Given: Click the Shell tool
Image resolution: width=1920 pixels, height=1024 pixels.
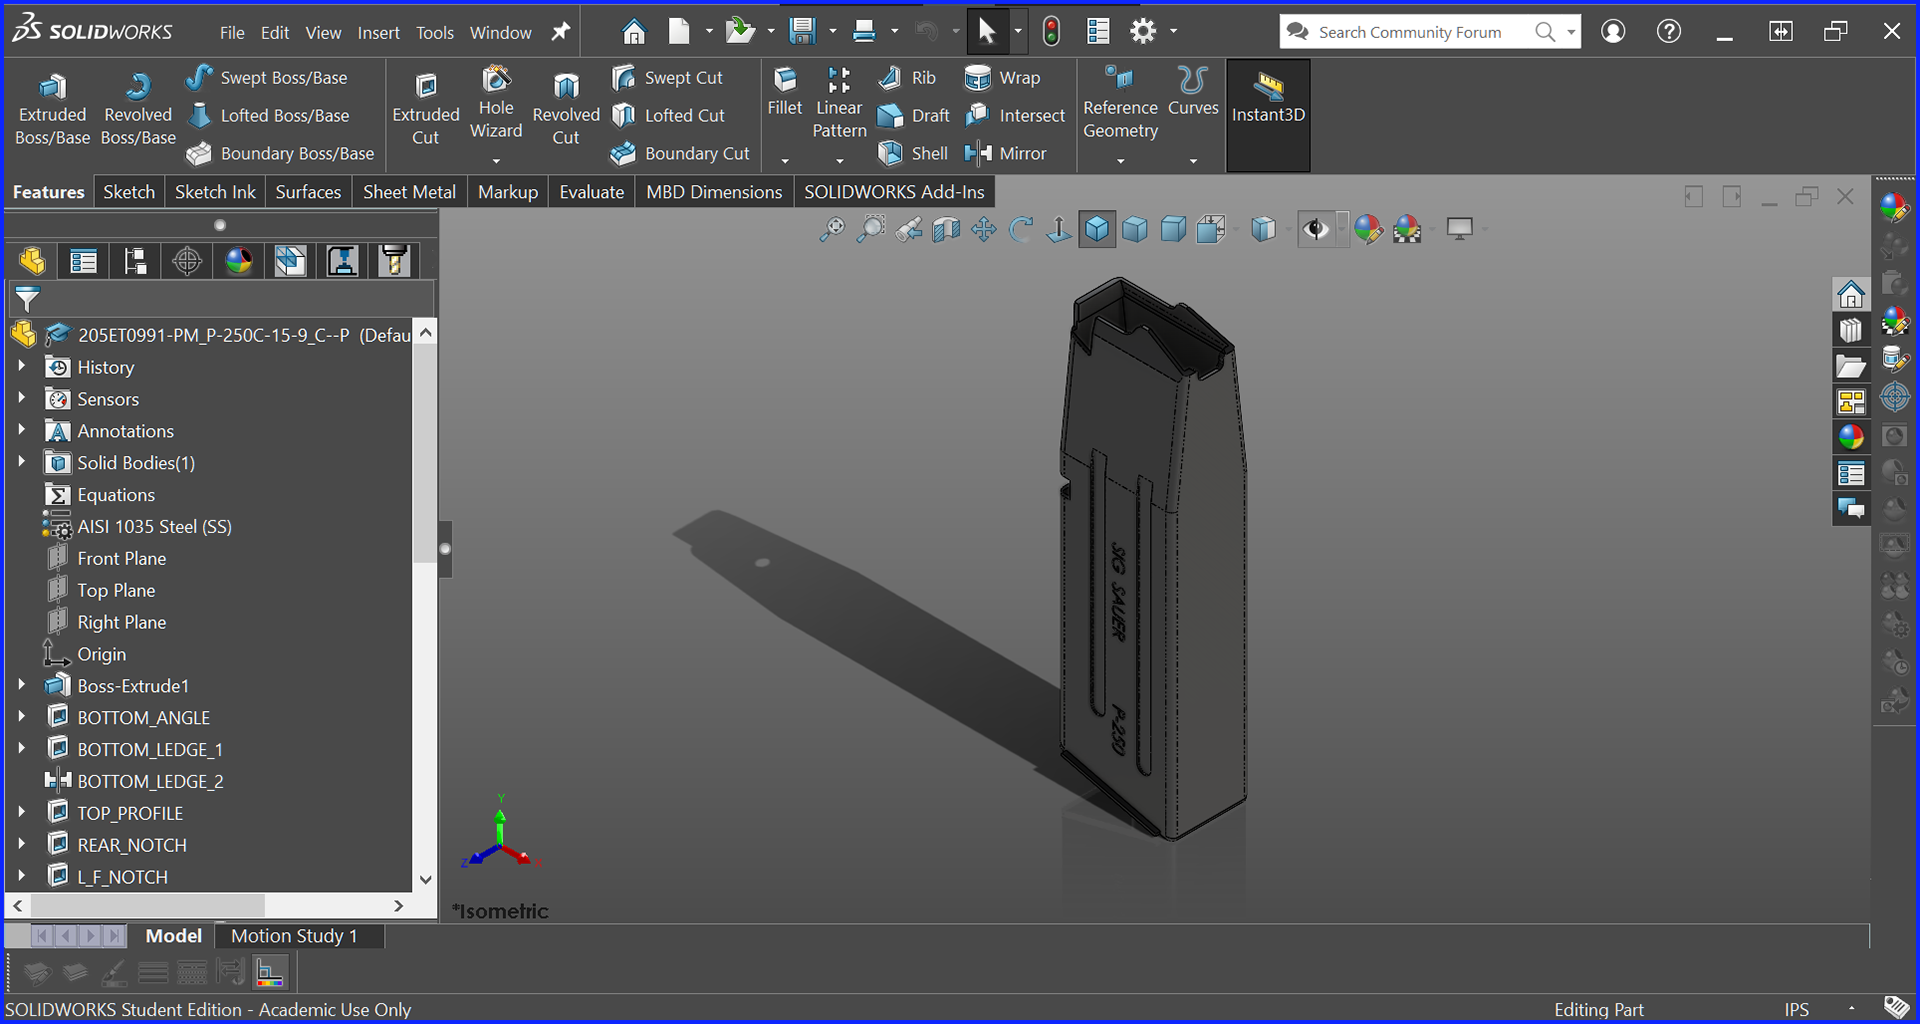Looking at the screenshot, I should click(x=912, y=153).
